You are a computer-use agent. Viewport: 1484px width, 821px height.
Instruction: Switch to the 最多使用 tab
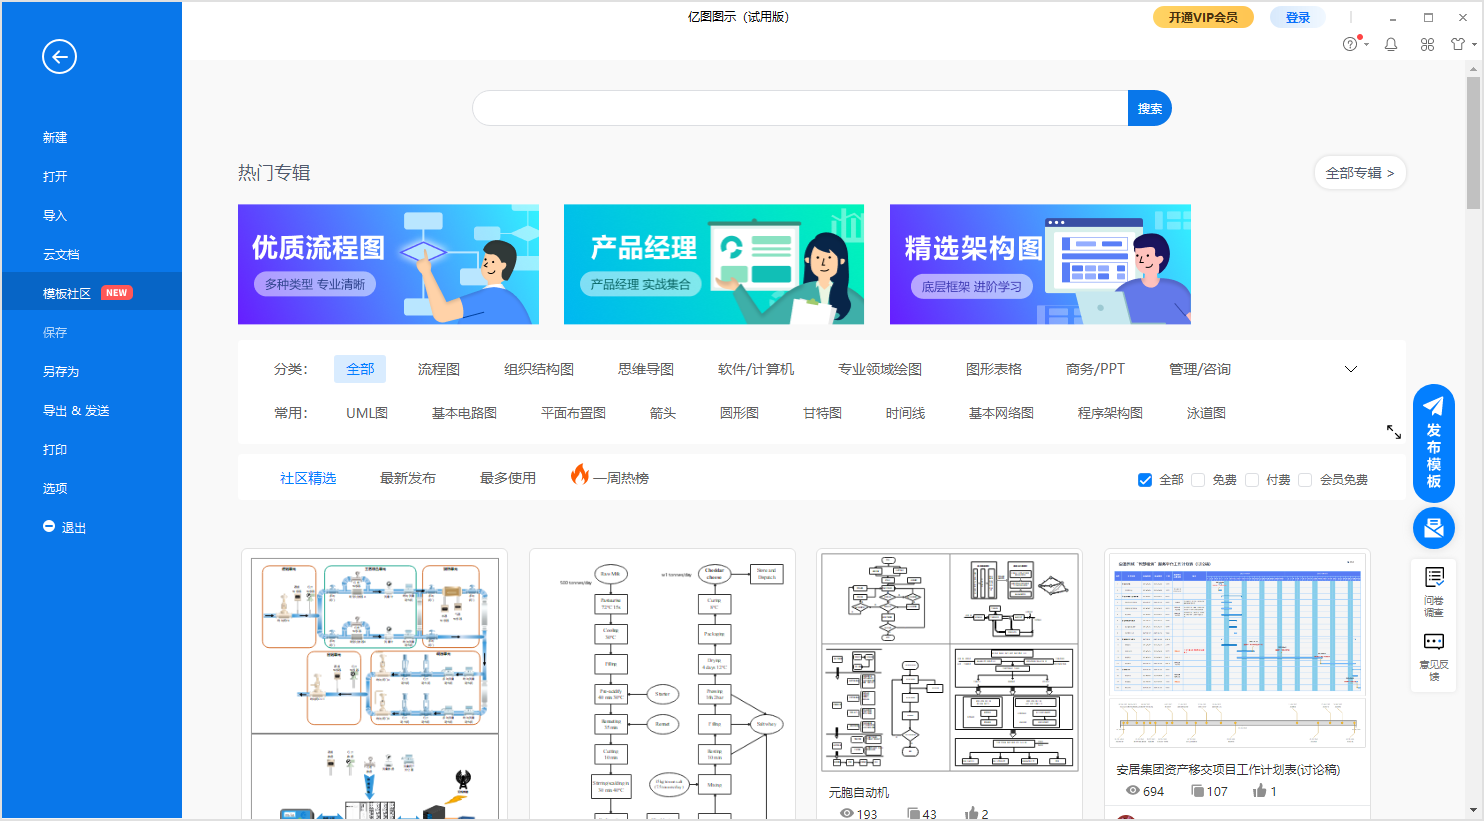pos(508,478)
